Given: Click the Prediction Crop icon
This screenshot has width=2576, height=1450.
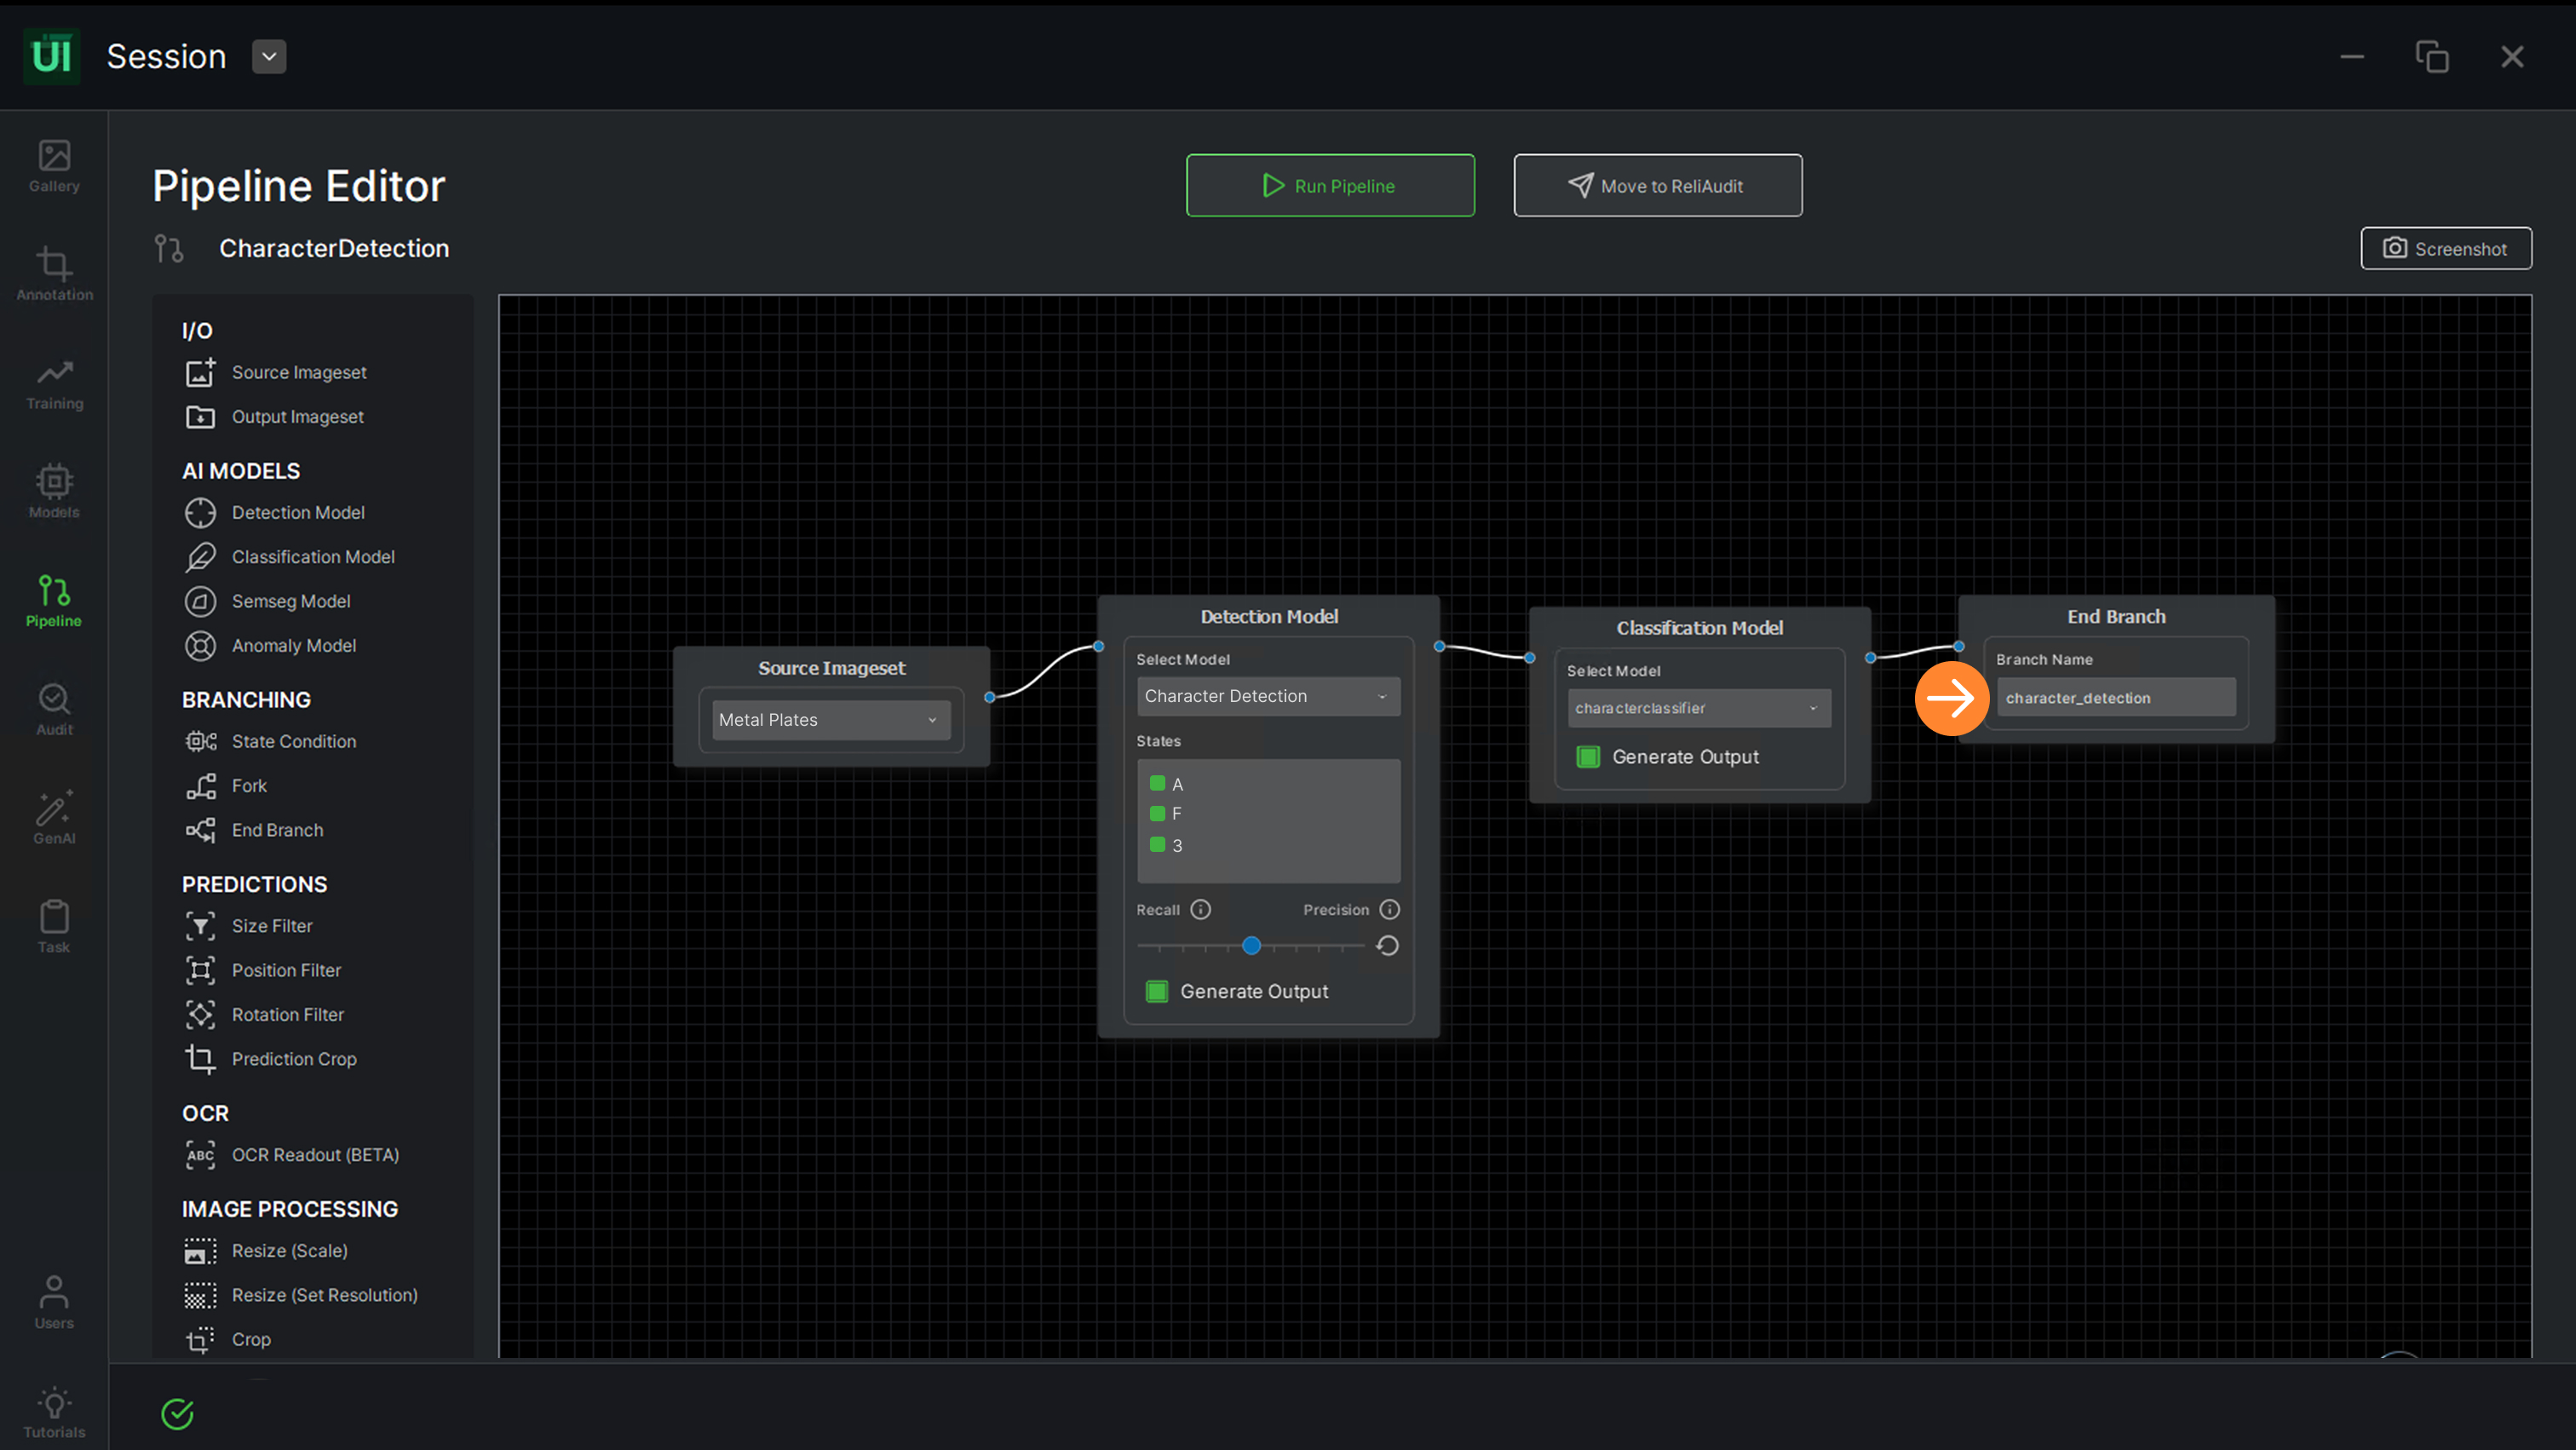Looking at the screenshot, I should pos(200,1059).
